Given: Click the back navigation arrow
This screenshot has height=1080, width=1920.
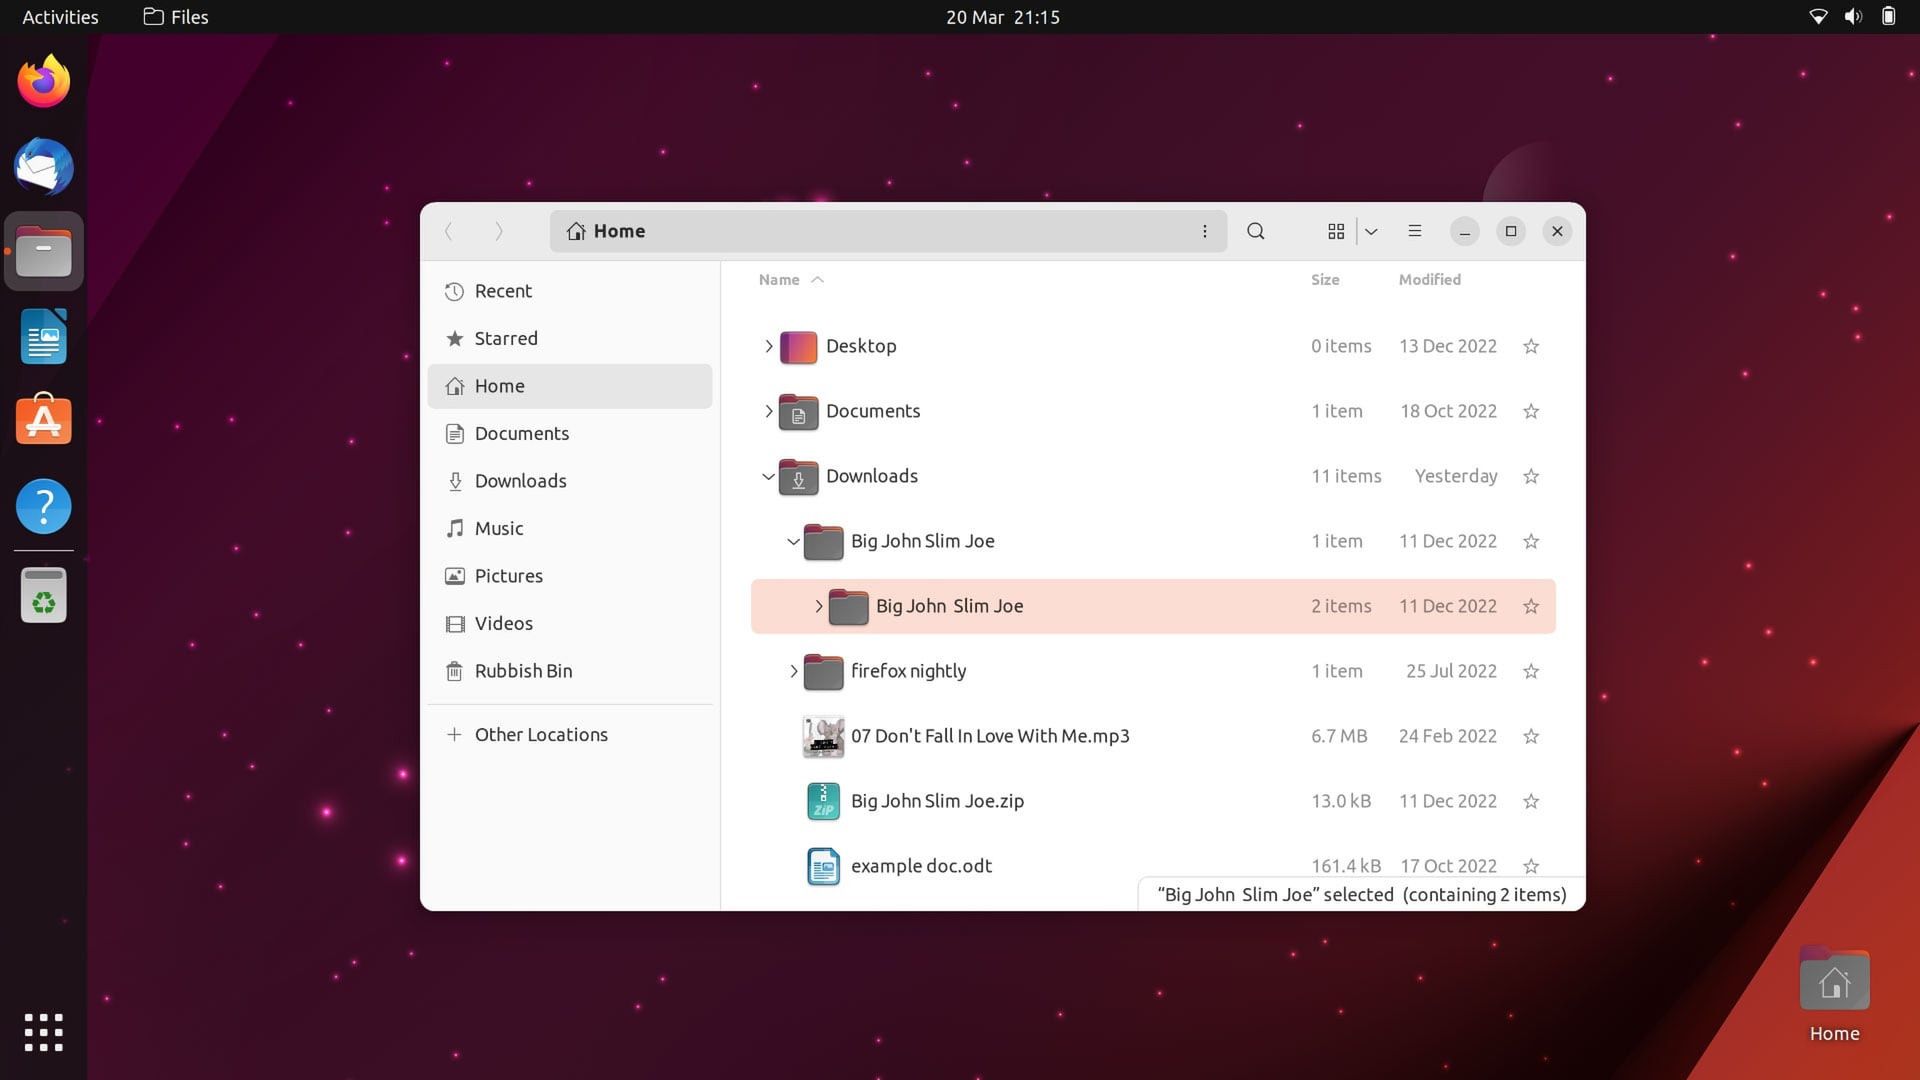Looking at the screenshot, I should (450, 231).
